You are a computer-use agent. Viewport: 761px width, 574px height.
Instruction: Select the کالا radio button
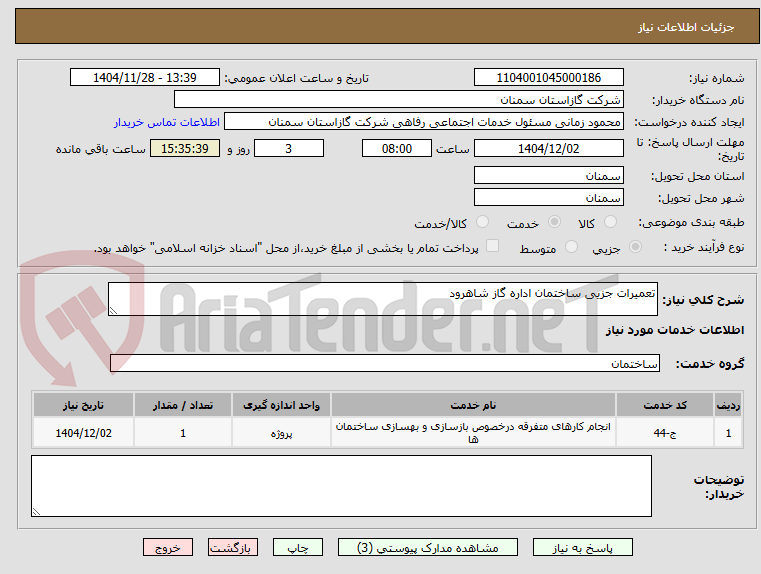pyautogui.click(x=610, y=222)
